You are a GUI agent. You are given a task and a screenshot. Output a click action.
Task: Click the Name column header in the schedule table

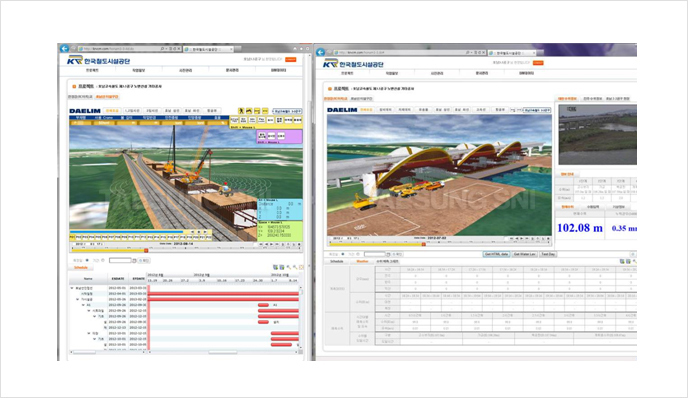(88, 279)
